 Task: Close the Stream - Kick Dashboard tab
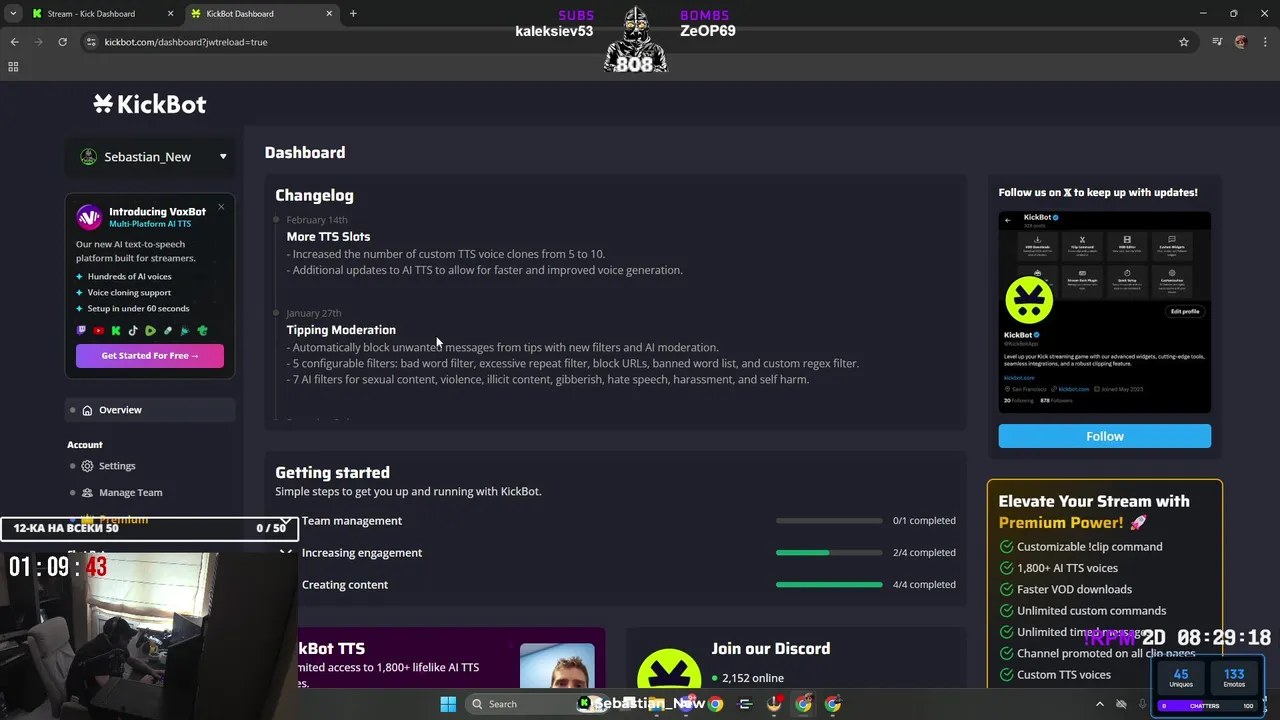[170, 14]
